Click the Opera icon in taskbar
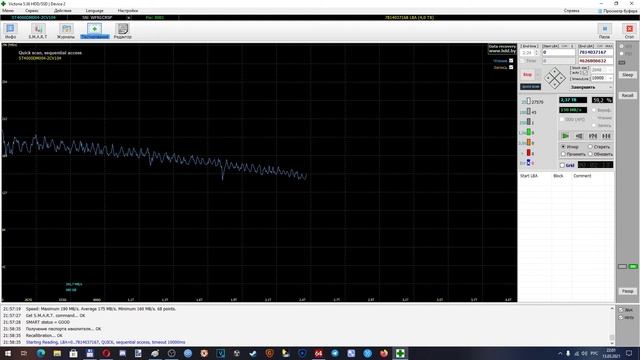Screen dimensions: 640x360 (x=106, y=353)
